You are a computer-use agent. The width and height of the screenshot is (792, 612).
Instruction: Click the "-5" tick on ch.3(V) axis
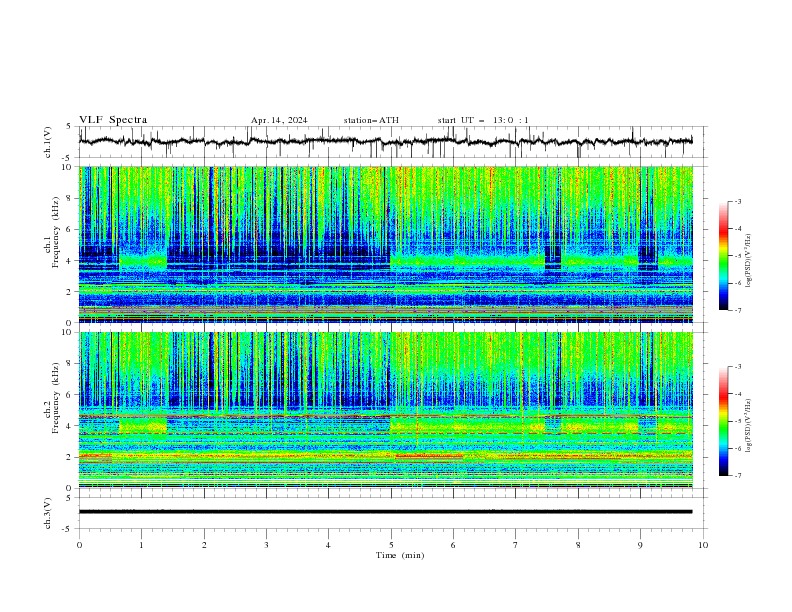[66, 529]
